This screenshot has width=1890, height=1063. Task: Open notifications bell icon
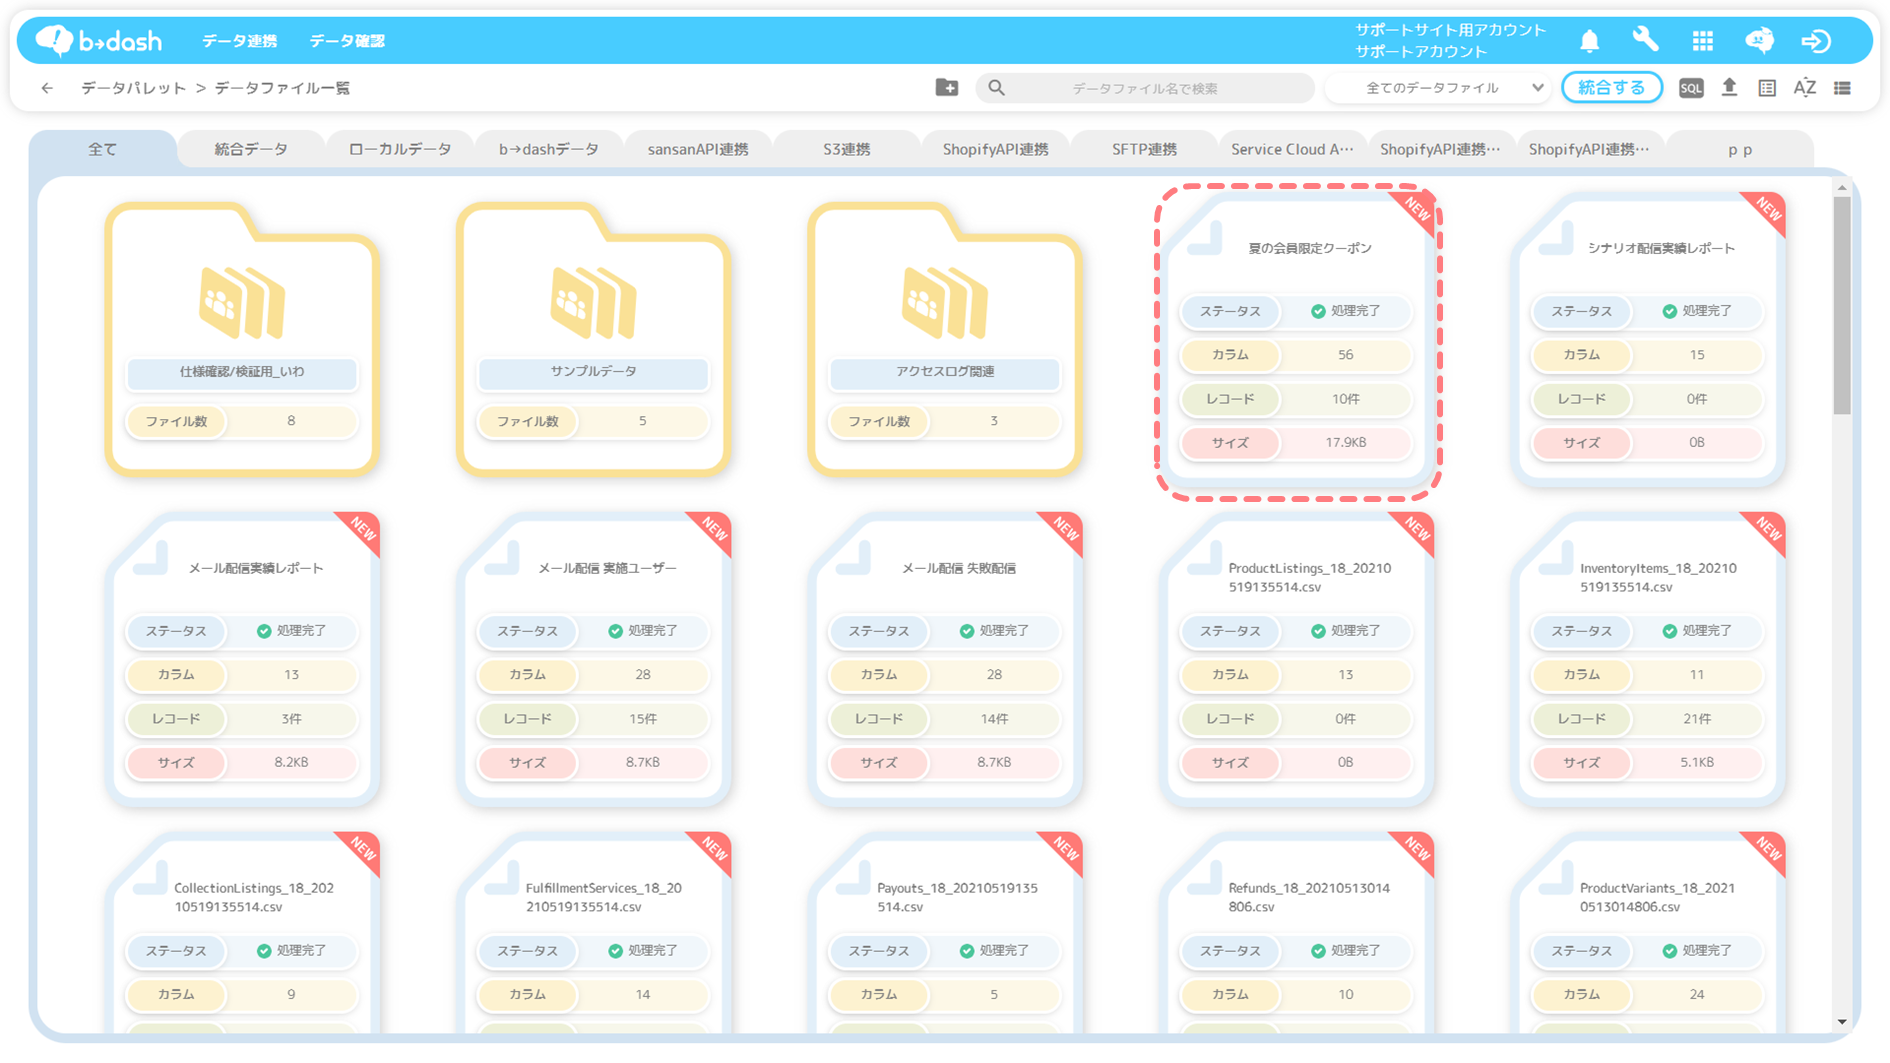tap(1589, 40)
